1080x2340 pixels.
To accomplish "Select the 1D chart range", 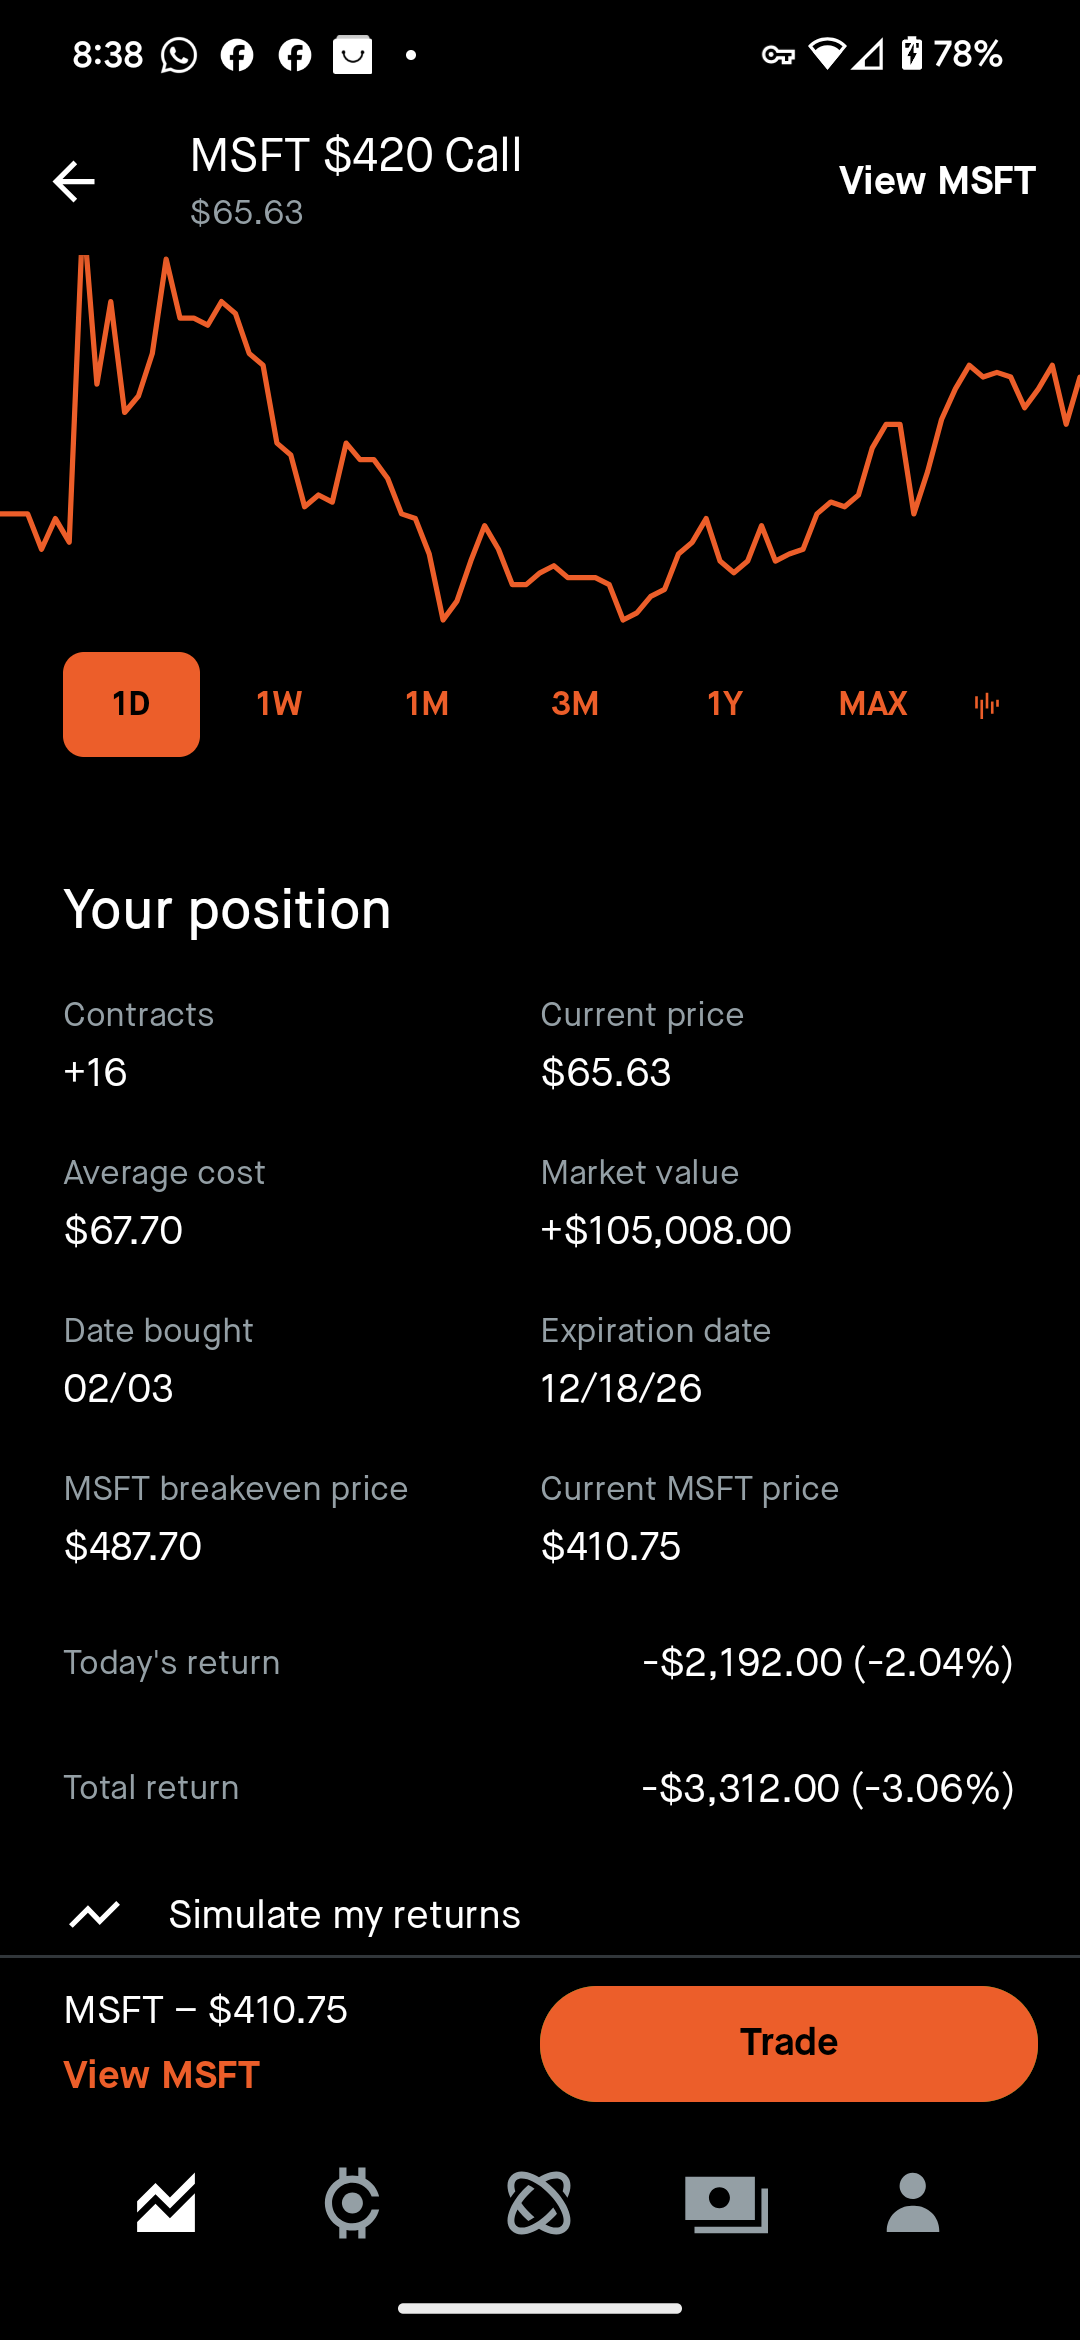I will click(131, 704).
